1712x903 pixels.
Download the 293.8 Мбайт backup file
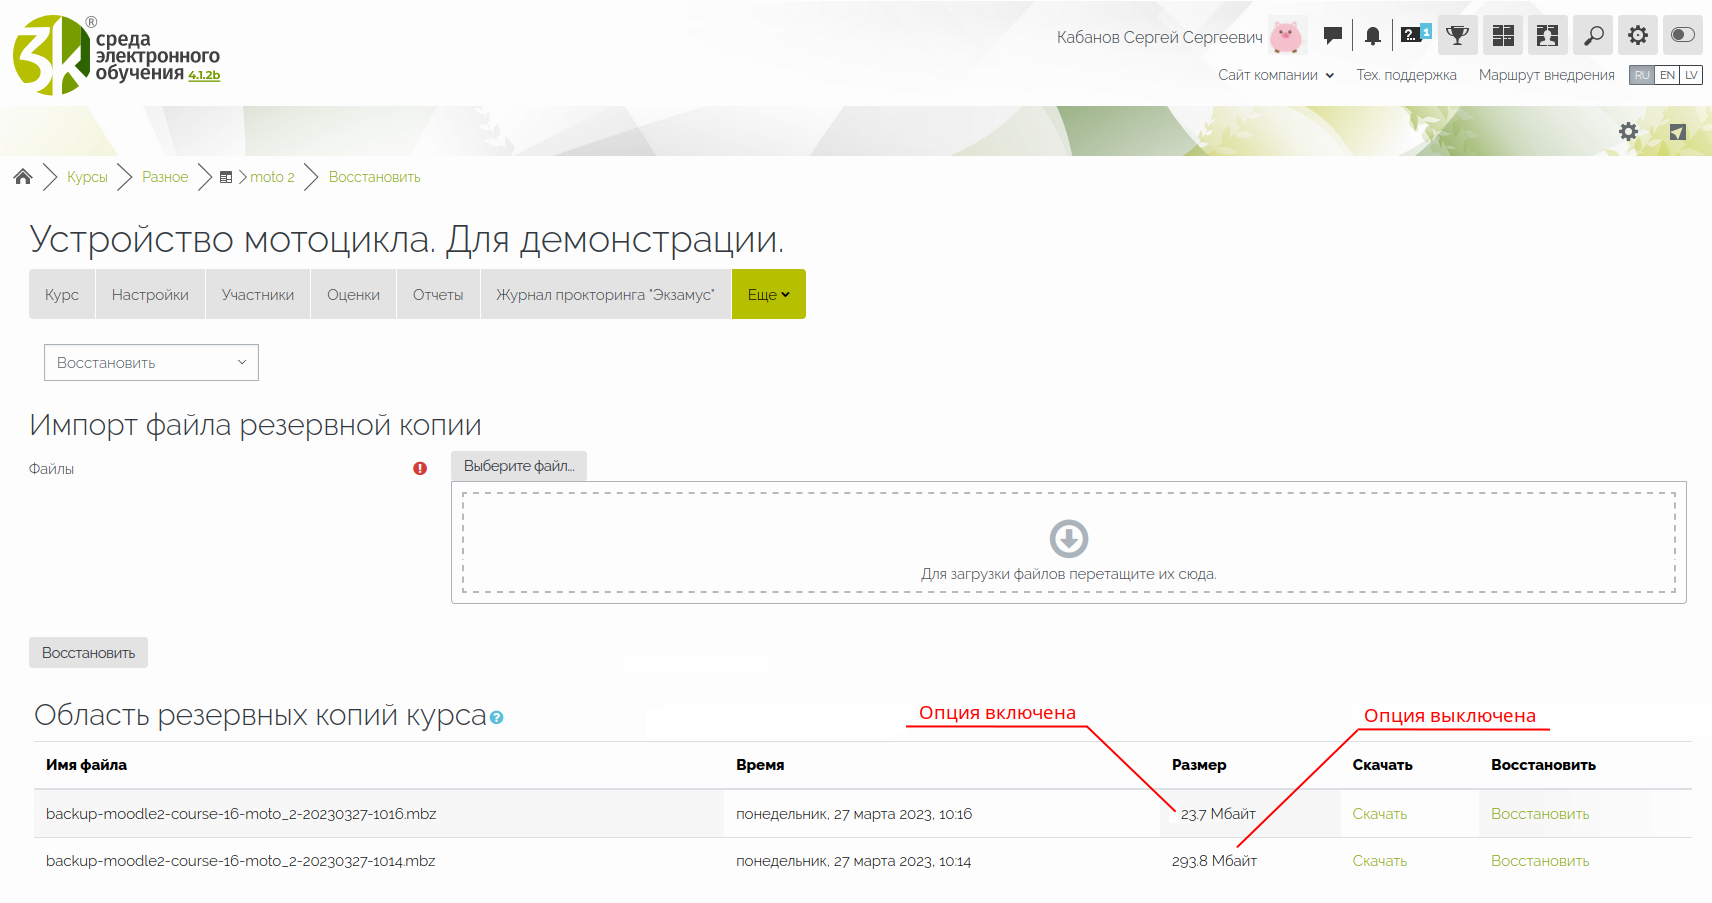1379,861
